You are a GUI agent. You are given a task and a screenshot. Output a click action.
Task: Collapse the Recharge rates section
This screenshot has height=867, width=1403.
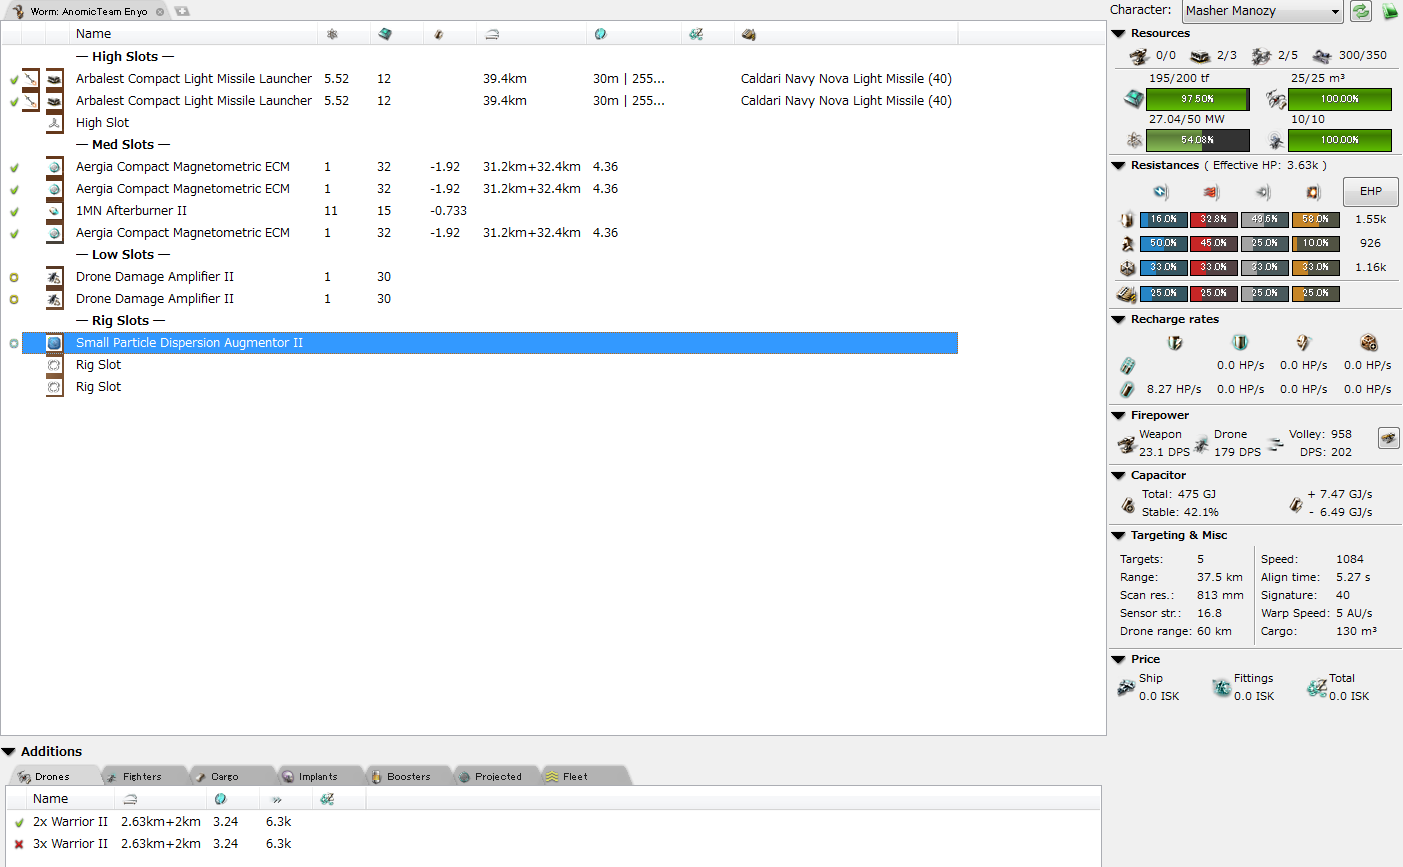click(1118, 320)
